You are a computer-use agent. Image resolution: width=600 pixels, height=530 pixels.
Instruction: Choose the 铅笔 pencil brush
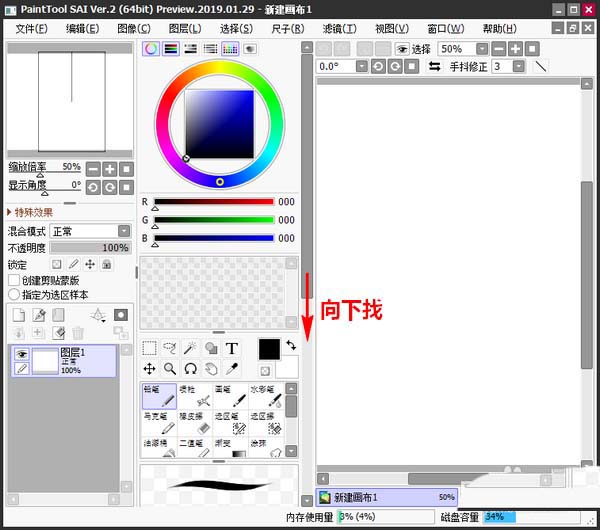(x=159, y=396)
